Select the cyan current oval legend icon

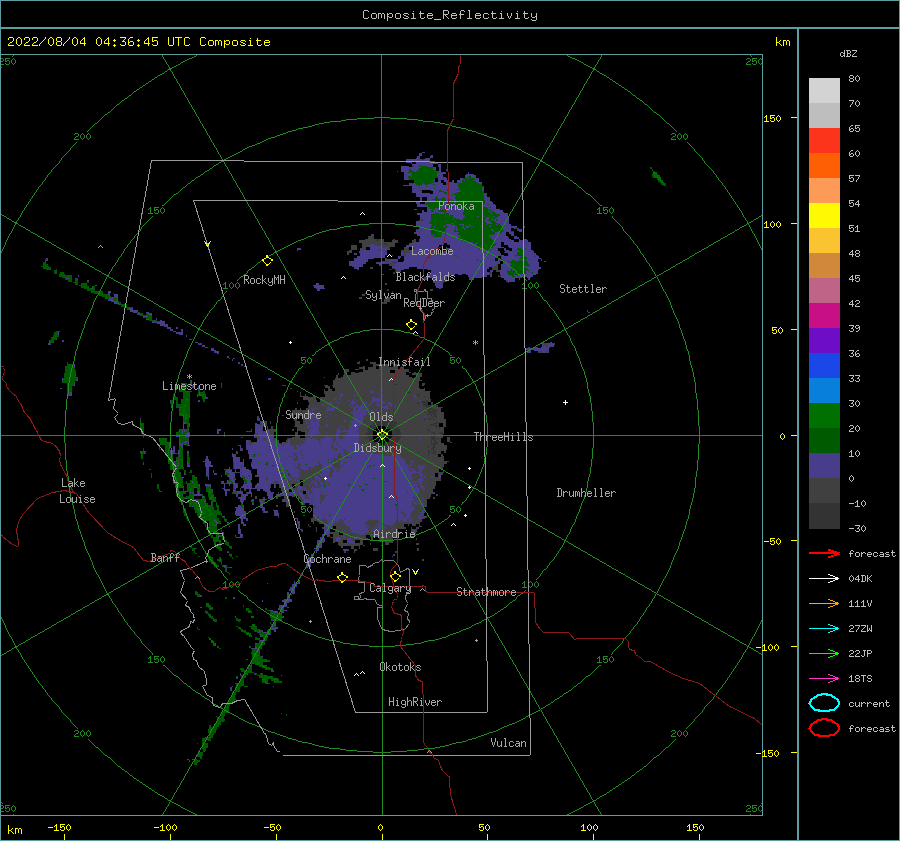[x=824, y=703]
